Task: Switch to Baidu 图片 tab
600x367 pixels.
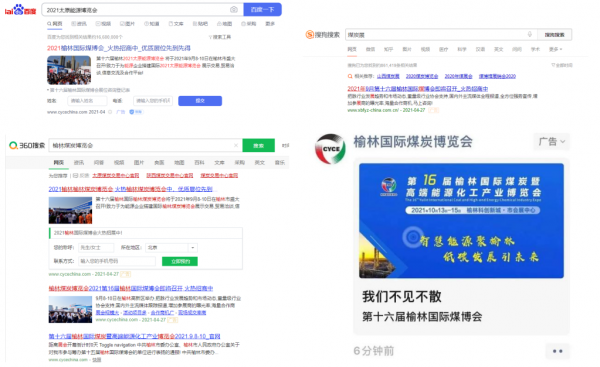Action: [x=127, y=24]
